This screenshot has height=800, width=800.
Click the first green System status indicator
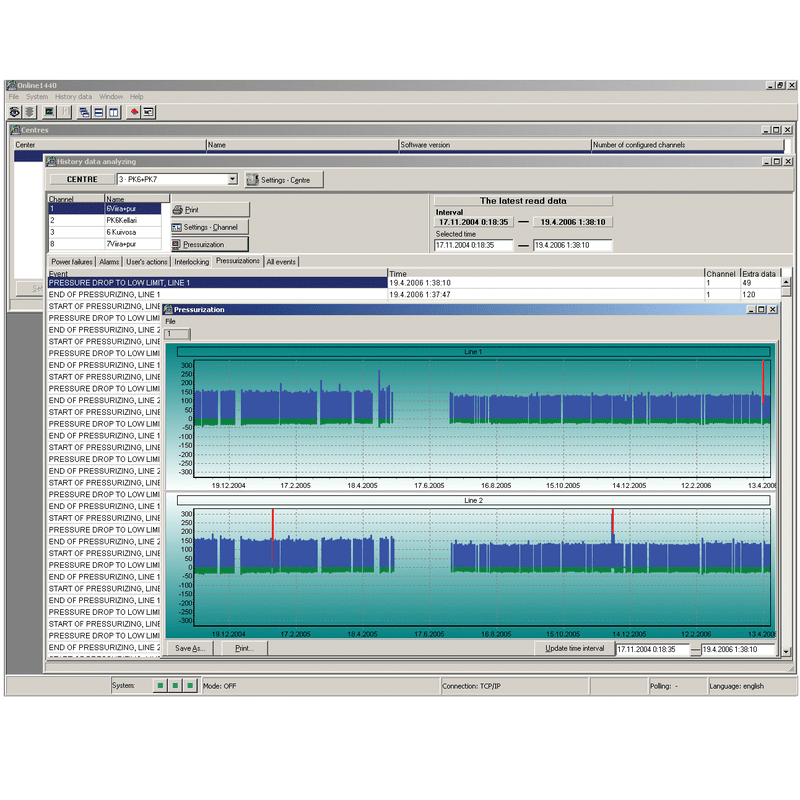[x=160, y=685]
